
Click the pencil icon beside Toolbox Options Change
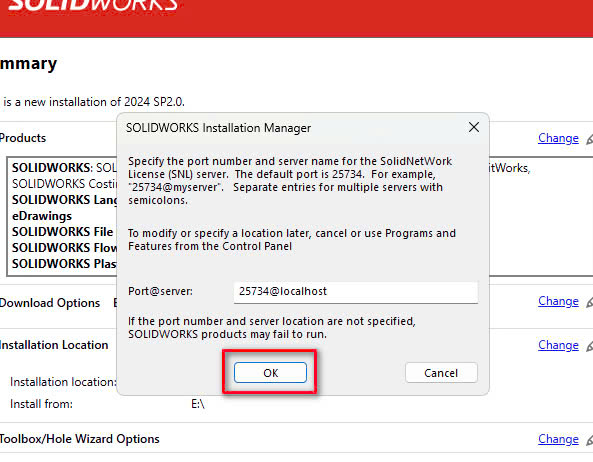pyautogui.click(x=589, y=440)
